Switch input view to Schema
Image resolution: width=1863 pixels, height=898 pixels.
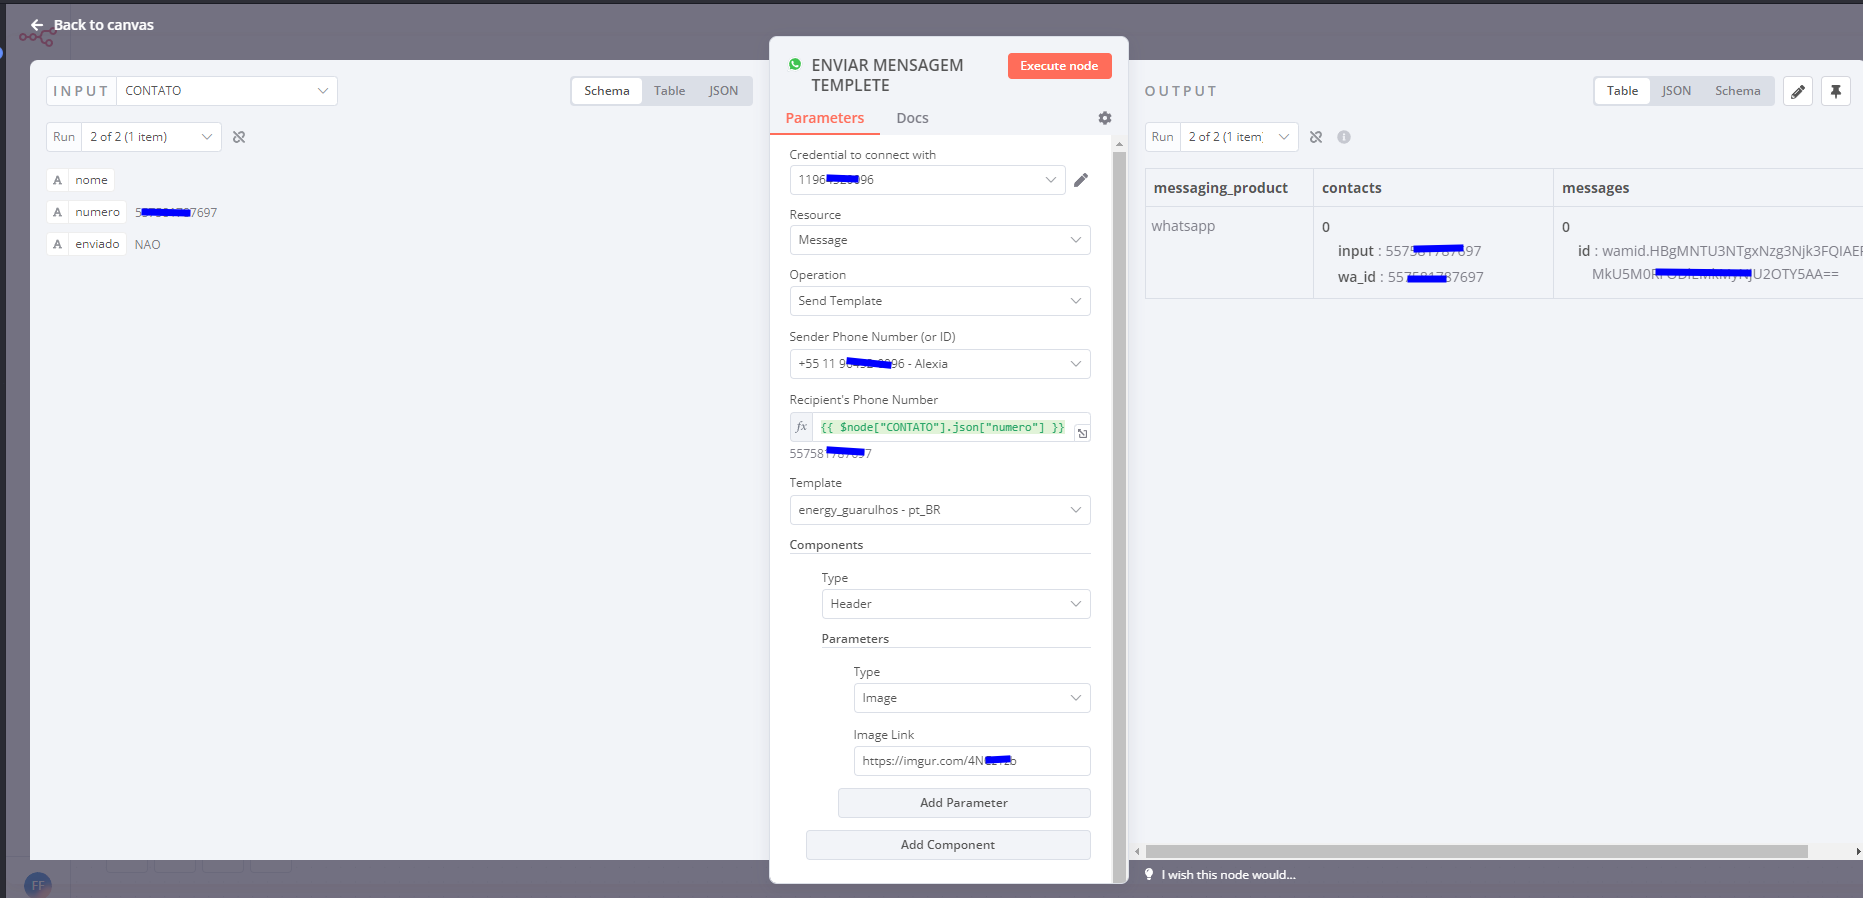pyautogui.click(x=607, y=91)
